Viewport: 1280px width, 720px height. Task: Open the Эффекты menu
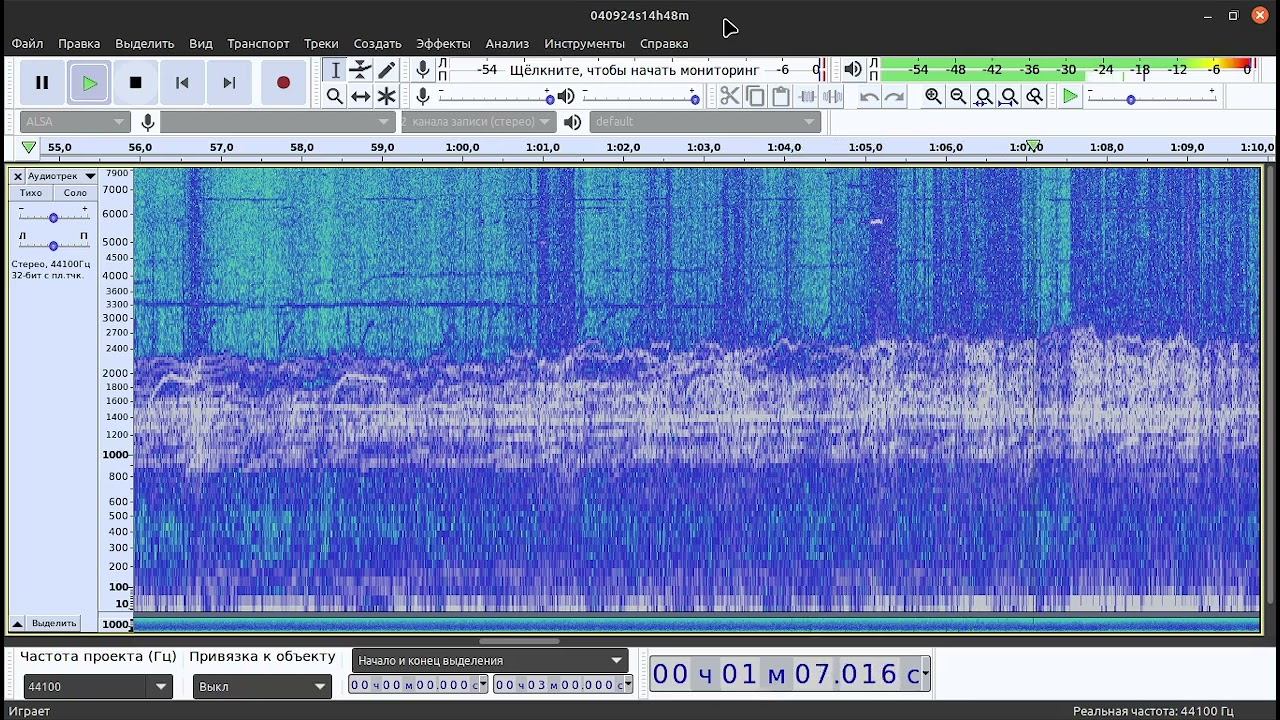pos(443,44)
